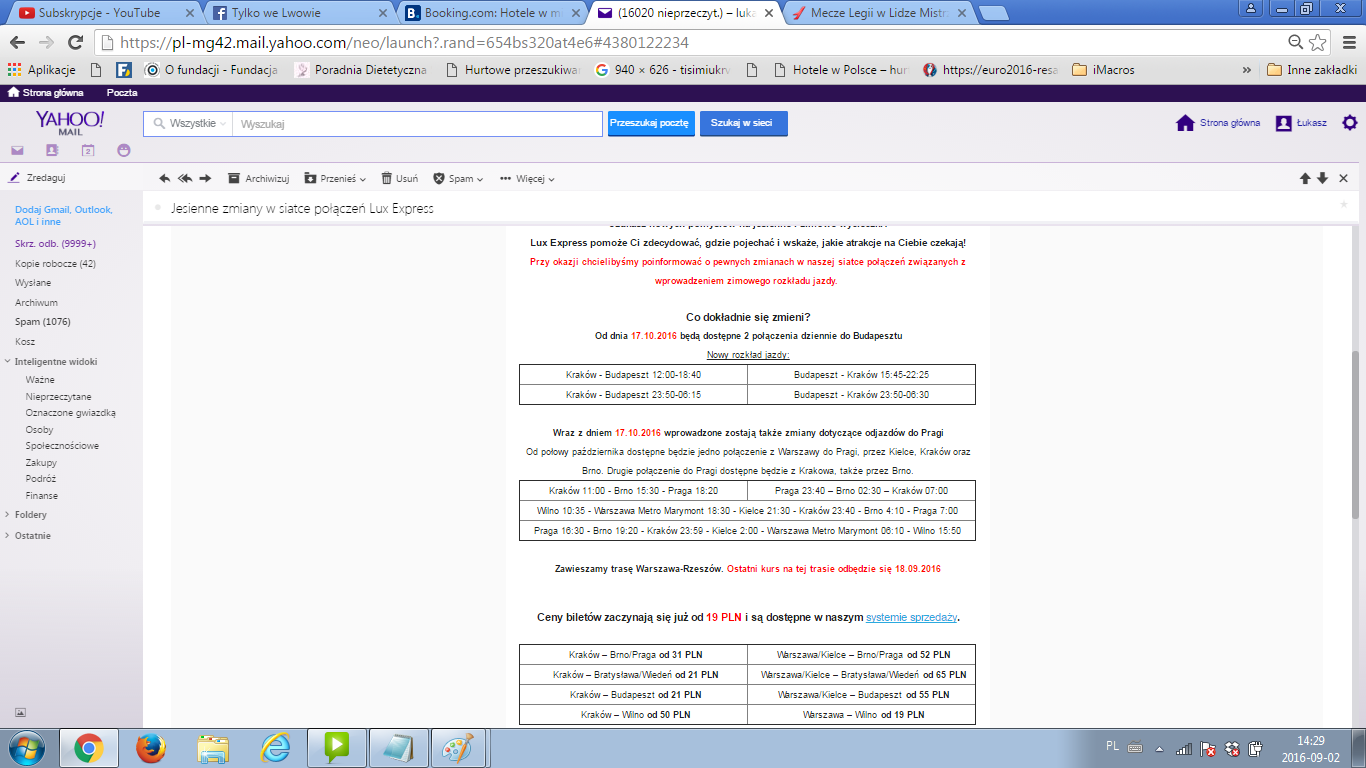Open the Wszystkie search scope dropdown
This screenshot has width=1366, height=768.
tap(190, 123)
